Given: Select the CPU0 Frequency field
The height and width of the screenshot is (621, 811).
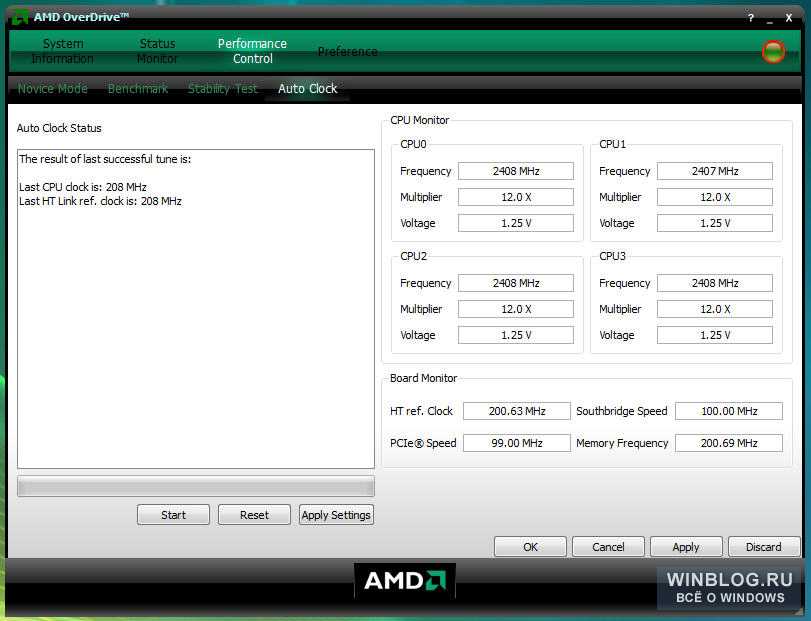Looking at the screenshot, I should [x=516, y=171].
